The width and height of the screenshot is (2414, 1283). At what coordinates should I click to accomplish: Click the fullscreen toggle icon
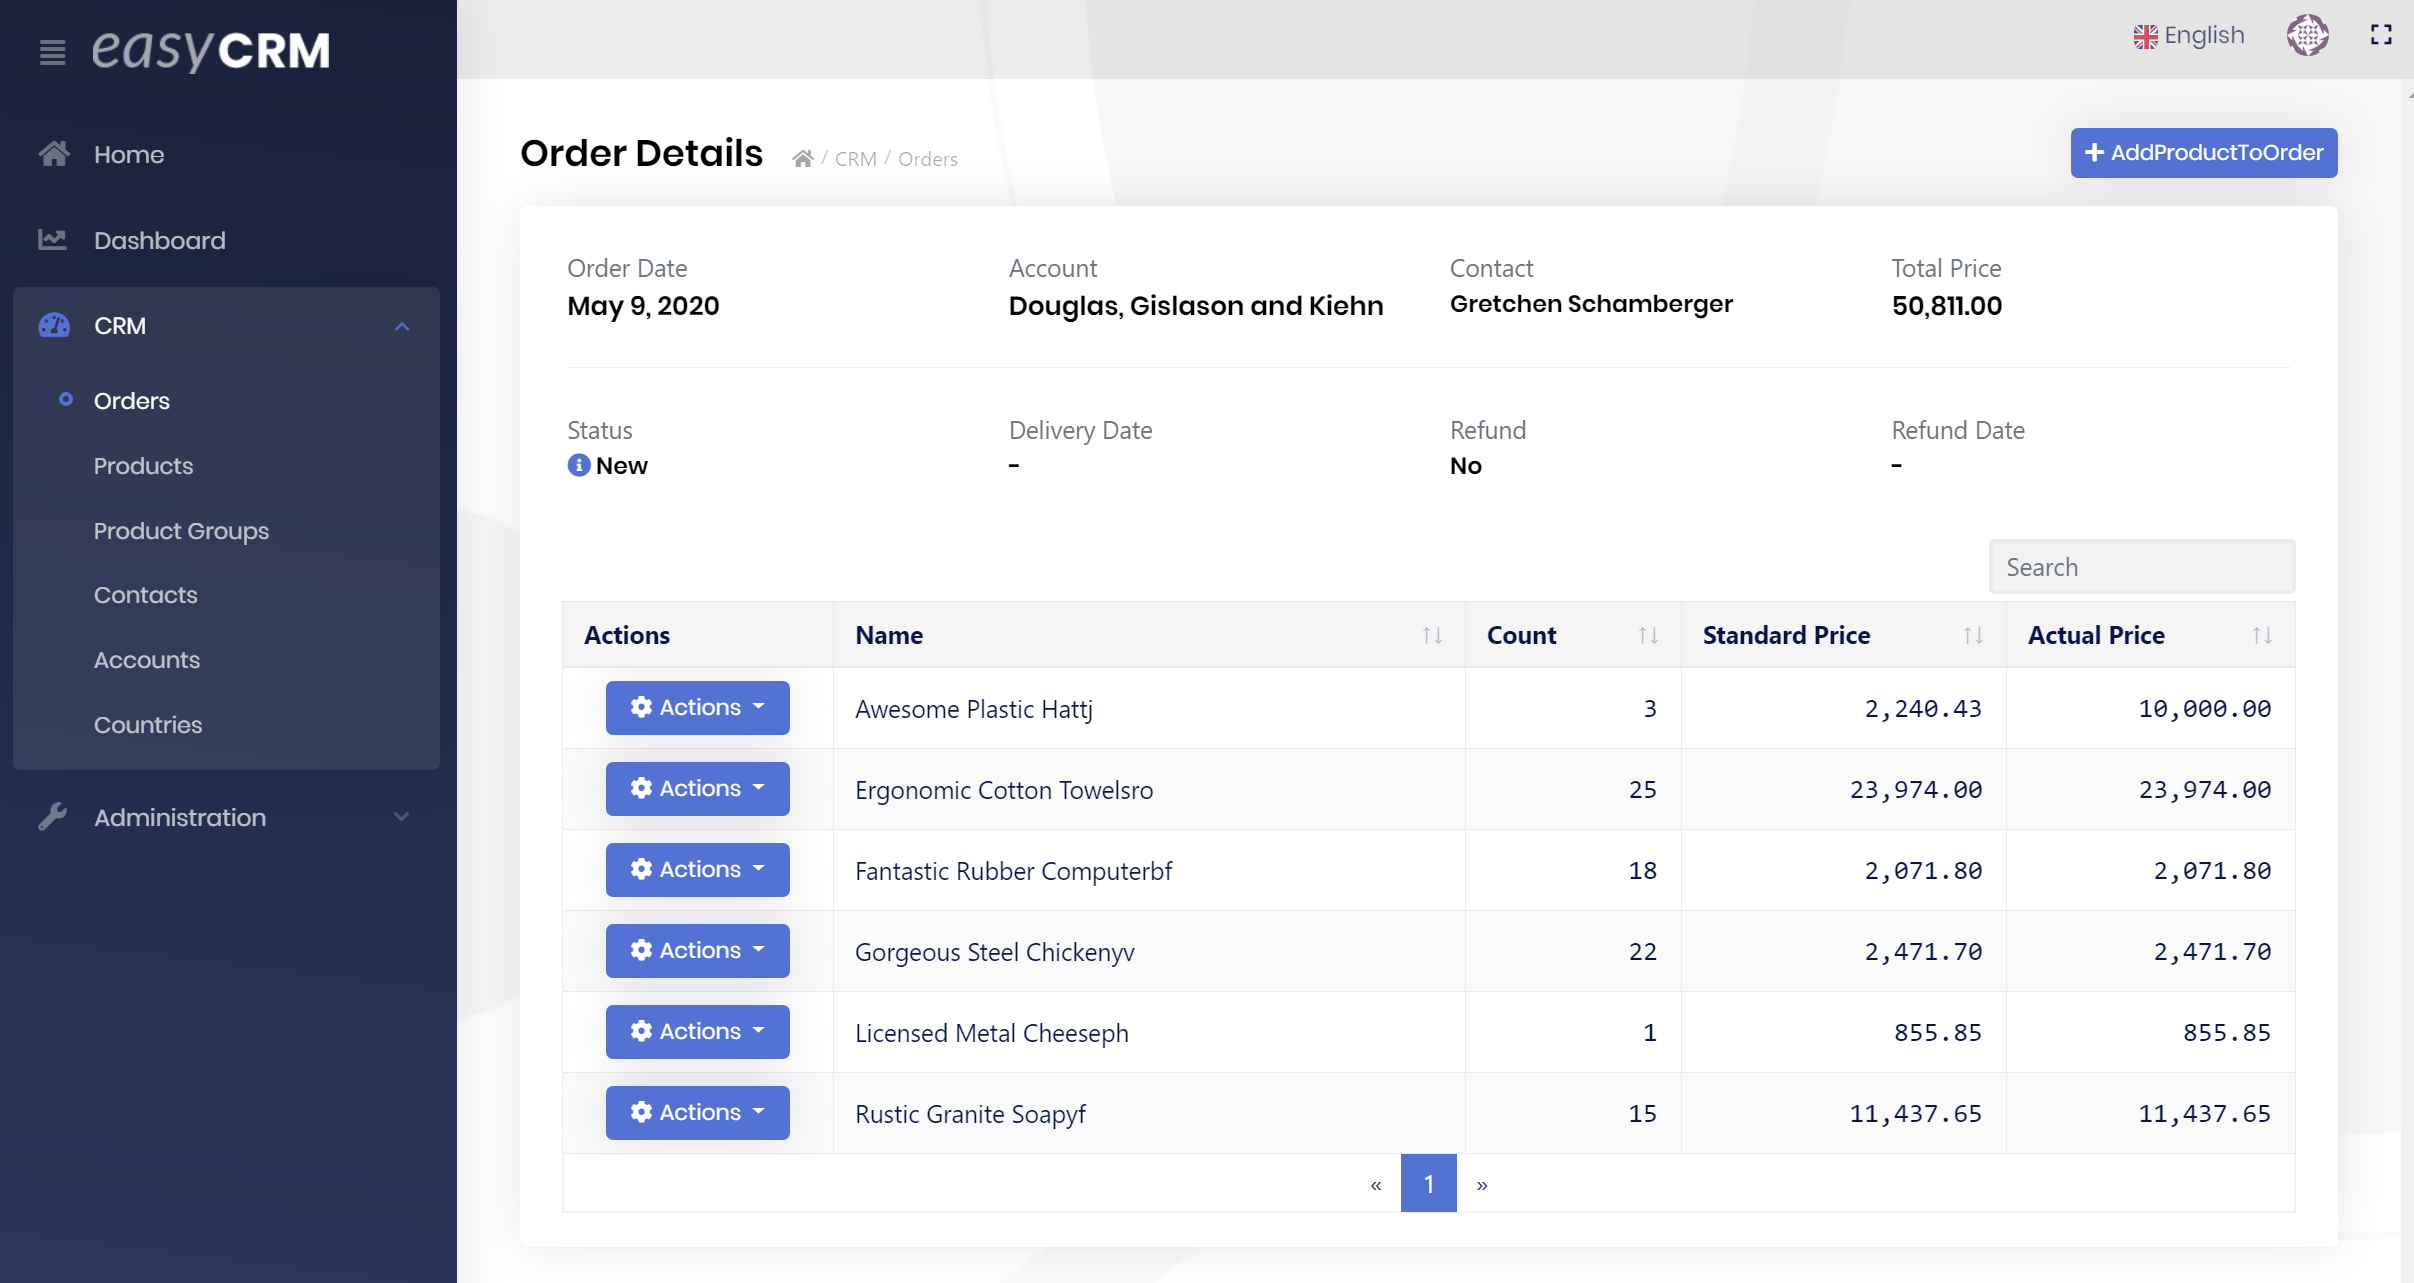(x=2381, y=35)
